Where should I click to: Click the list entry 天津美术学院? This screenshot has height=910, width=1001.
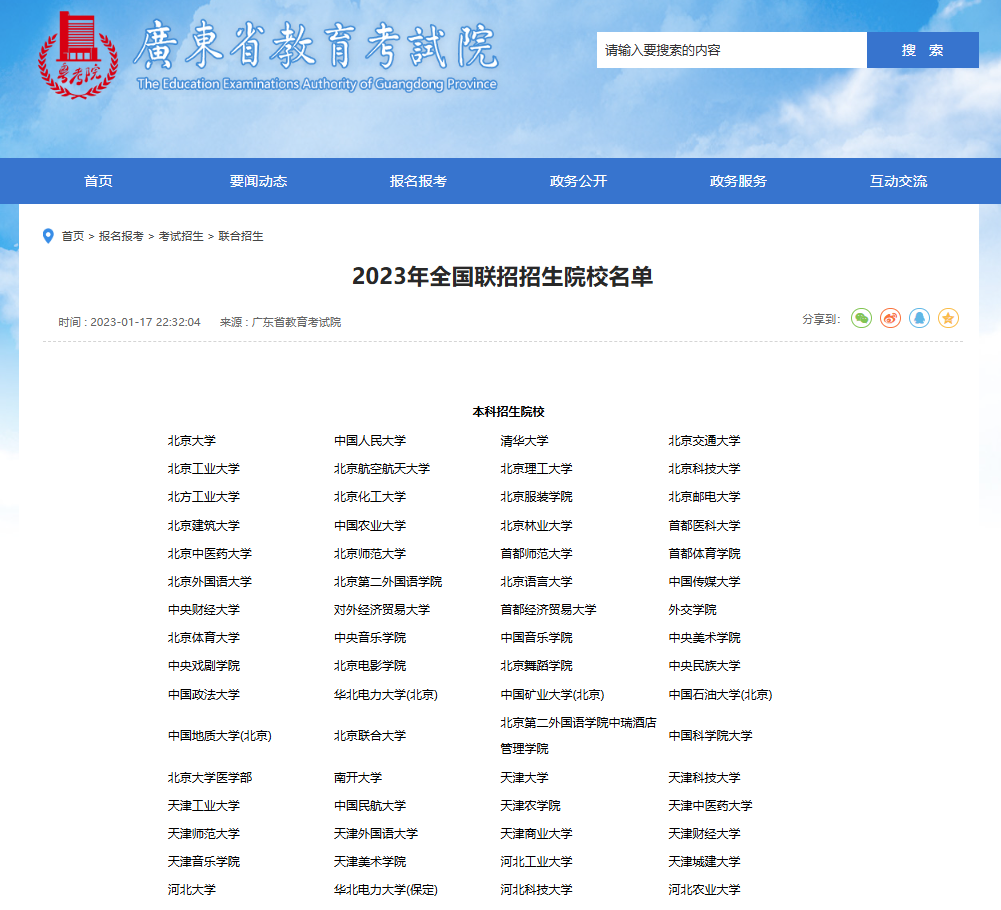tap(370, 862)
